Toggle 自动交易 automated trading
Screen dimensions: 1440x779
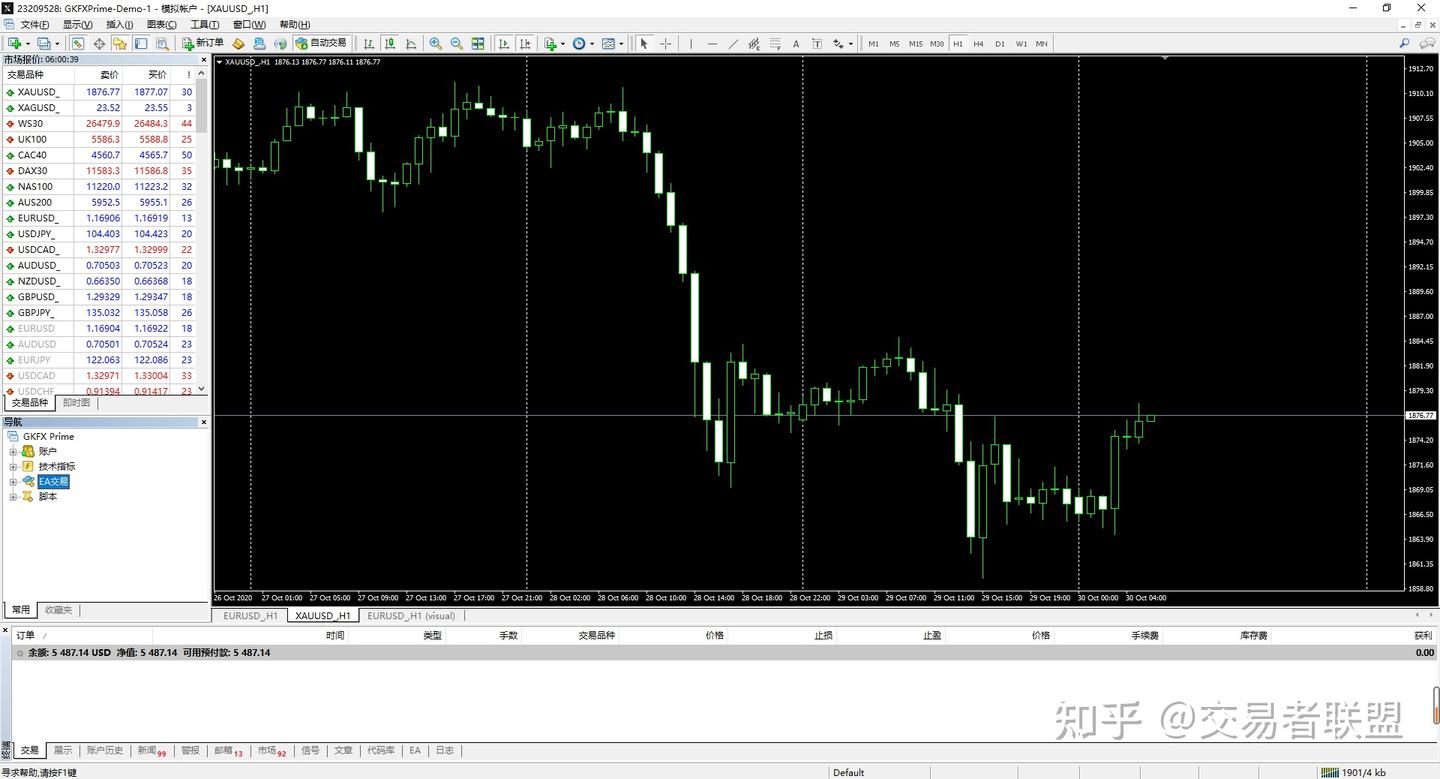[x=320, y=43]
